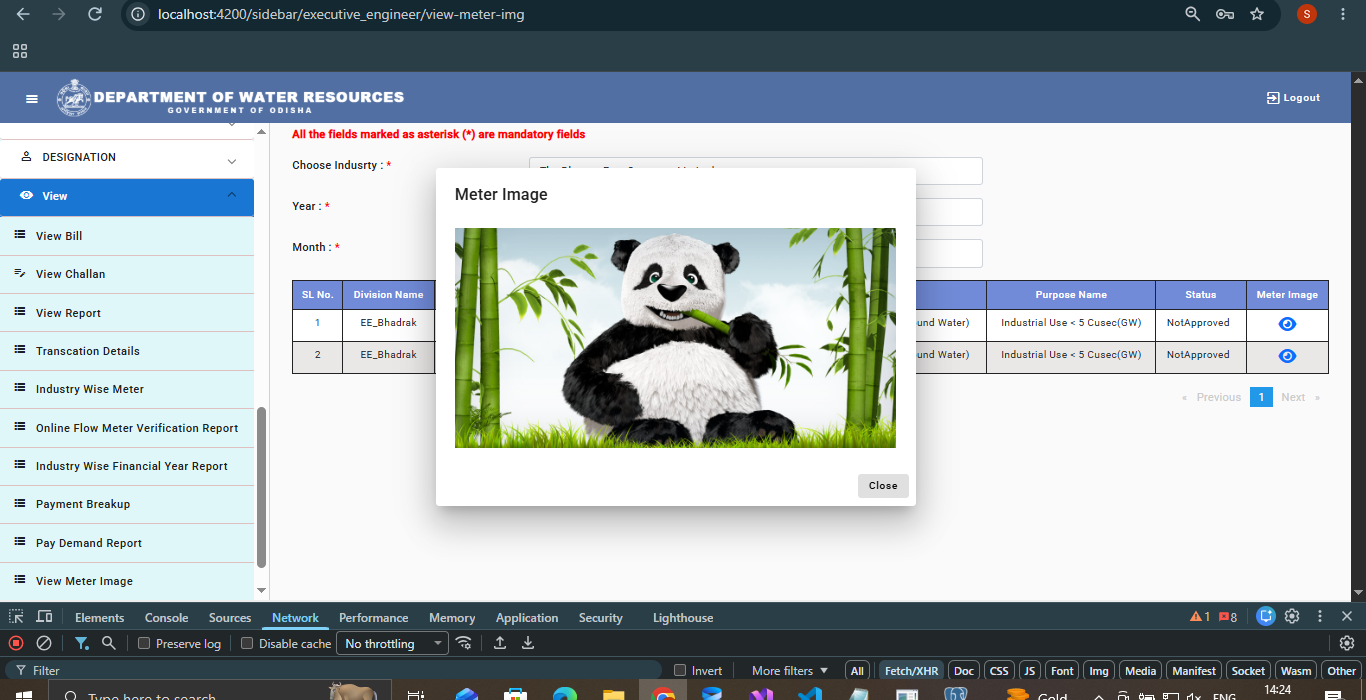Image resolution: width=1366 pixels, height=700 pixels.
Task: Export HAR file with download arrow
Action: tap(528, 643)
